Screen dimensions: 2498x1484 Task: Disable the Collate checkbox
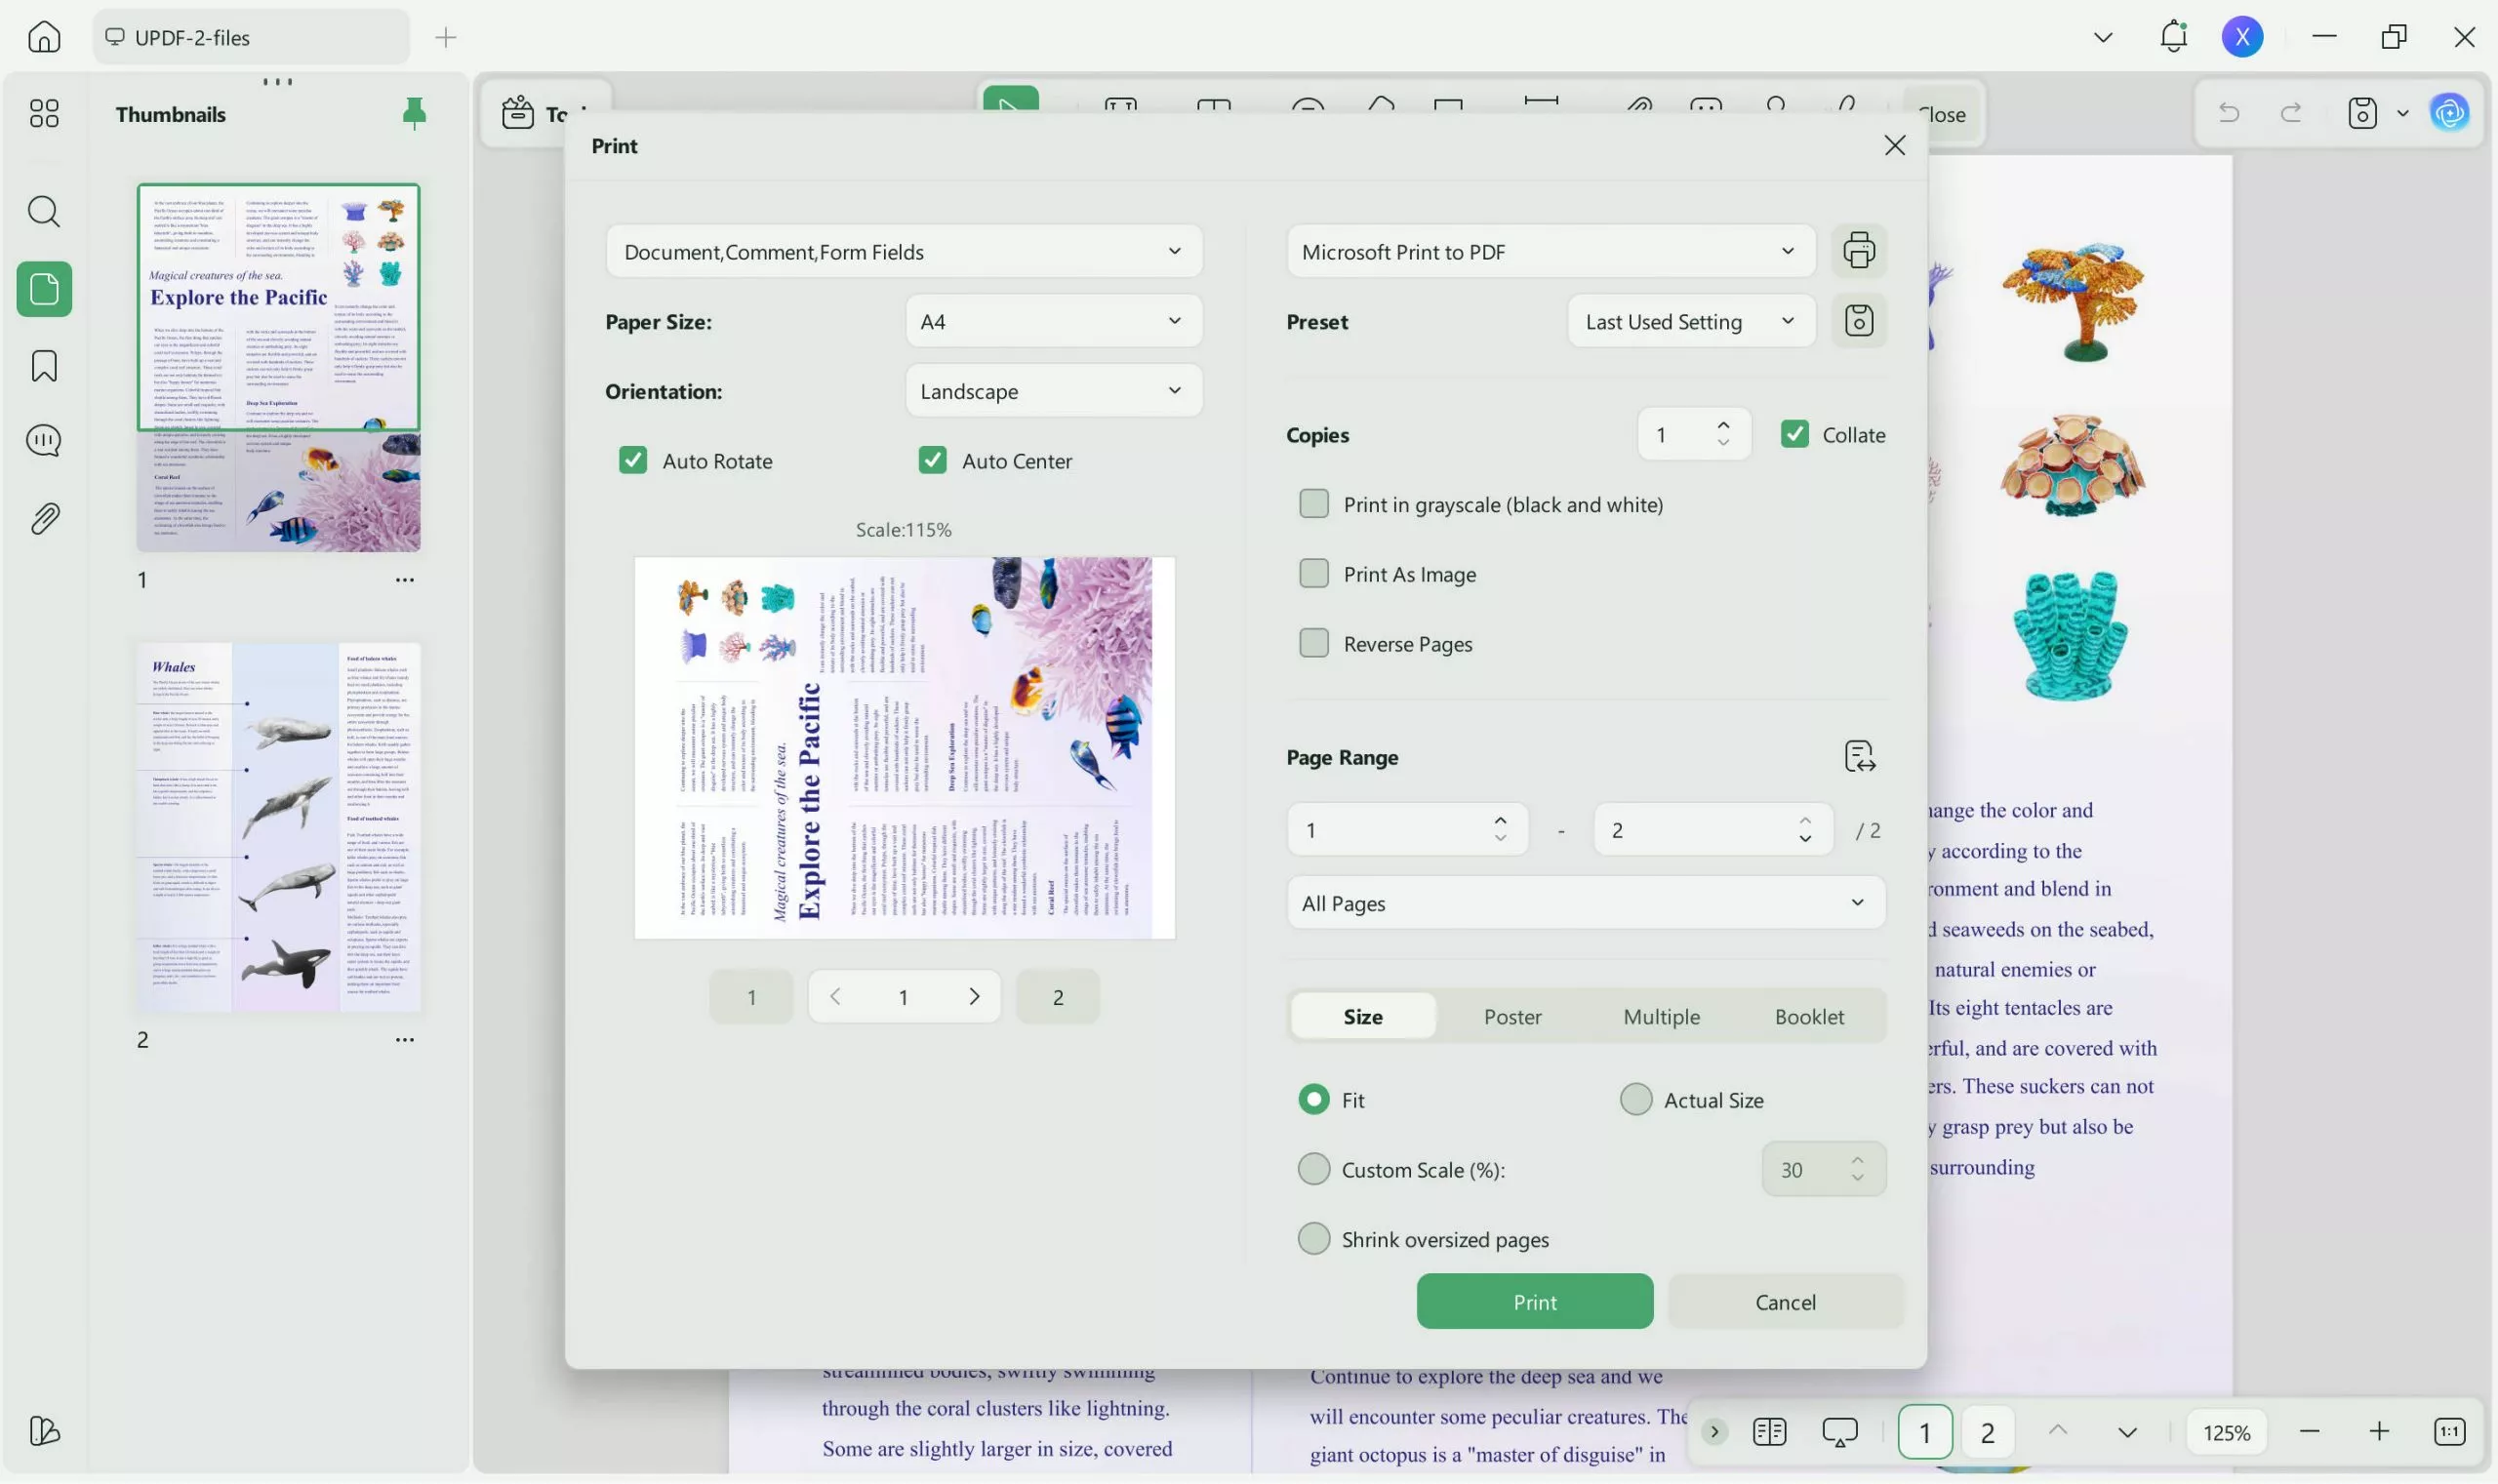pos(1794,432)
